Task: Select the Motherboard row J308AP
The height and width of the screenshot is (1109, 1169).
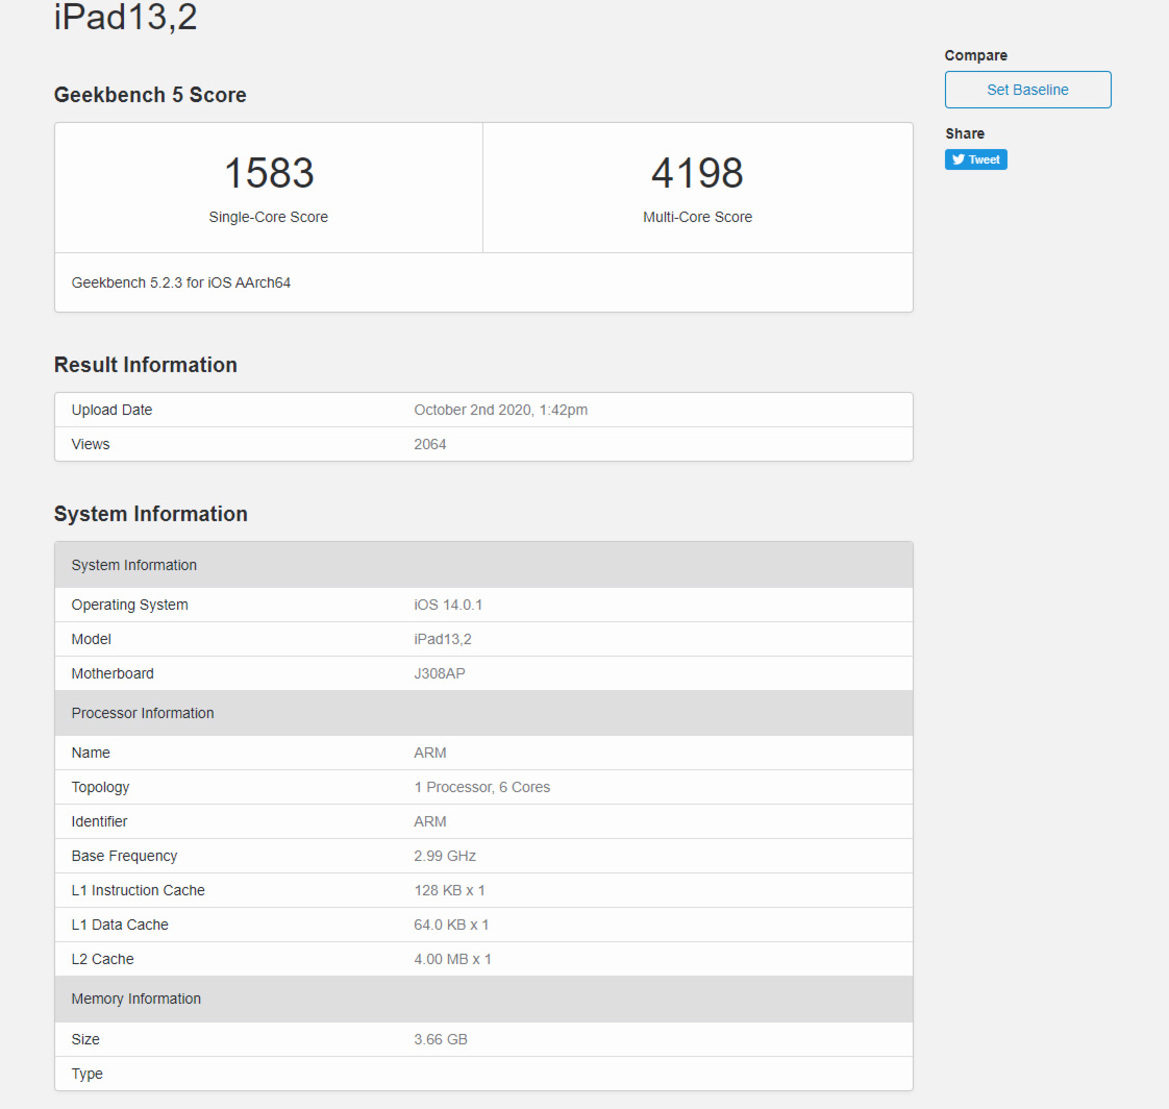Action: pos(483,673)
